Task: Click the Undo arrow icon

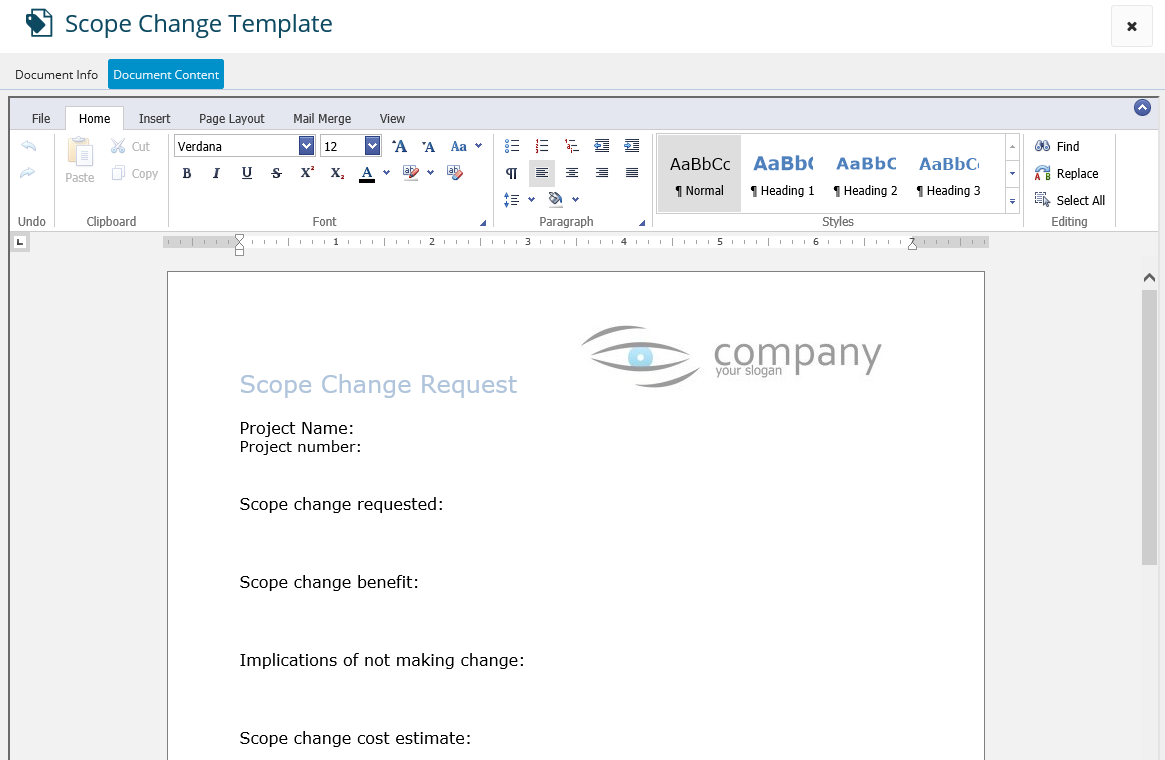Action: click(28, 146)
